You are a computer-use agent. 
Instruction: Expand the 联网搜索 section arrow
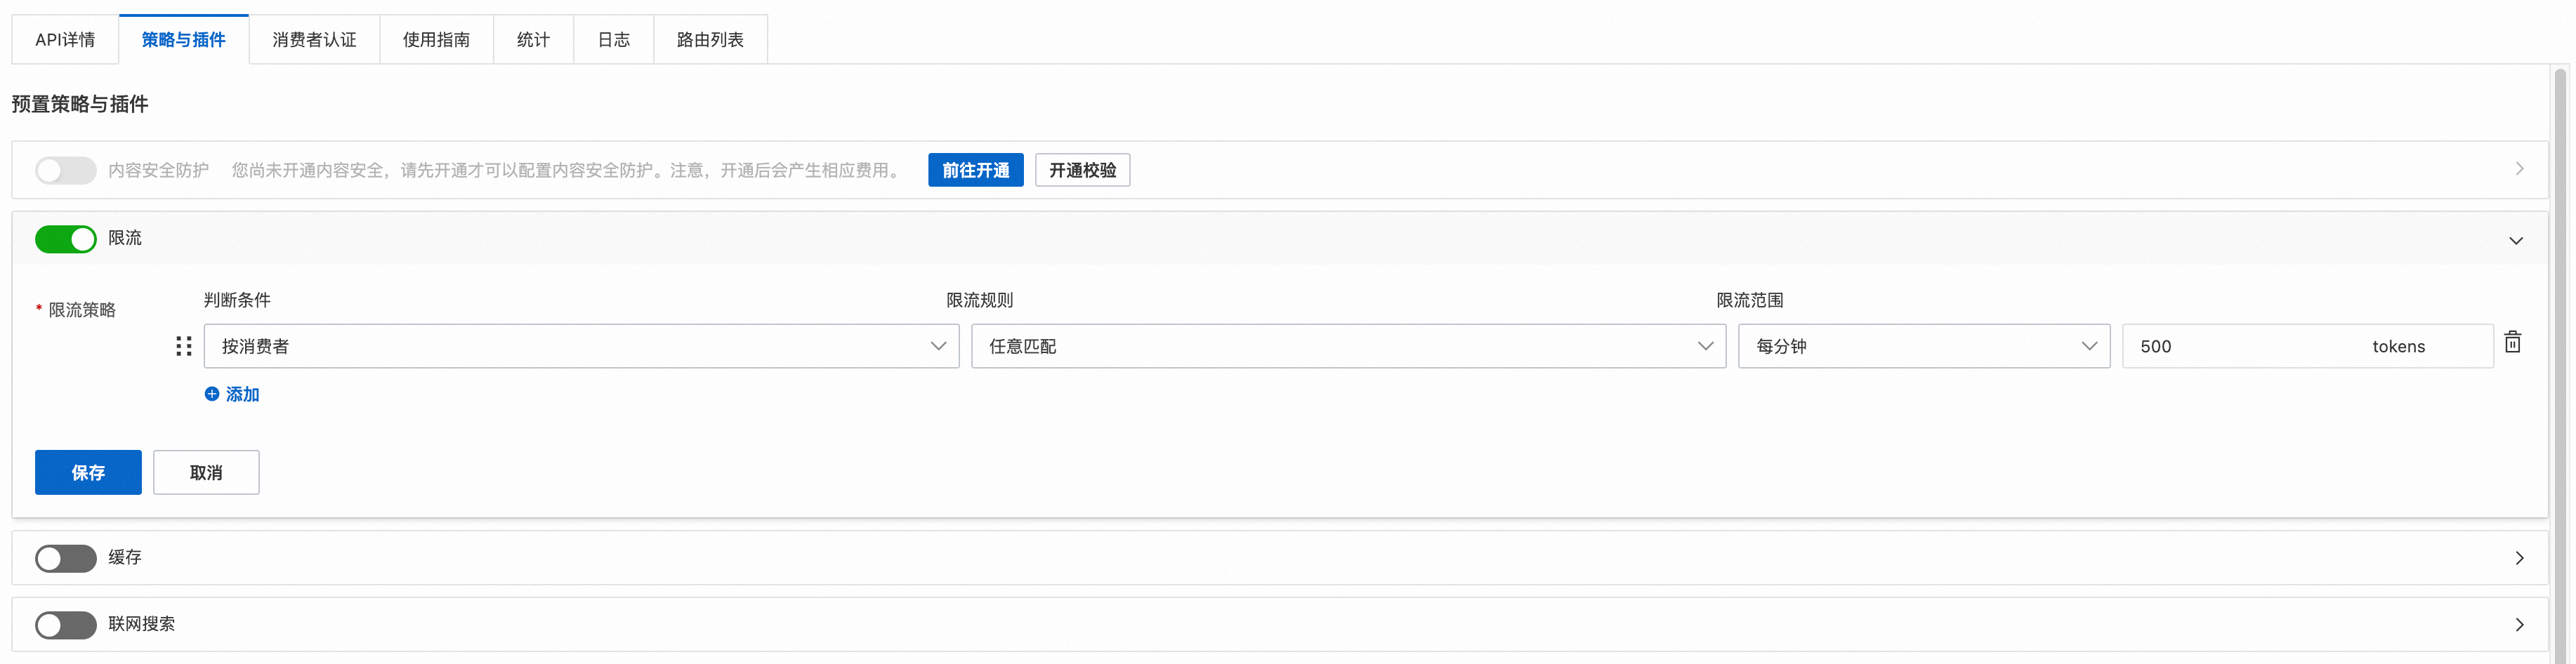click(2518, 625)
